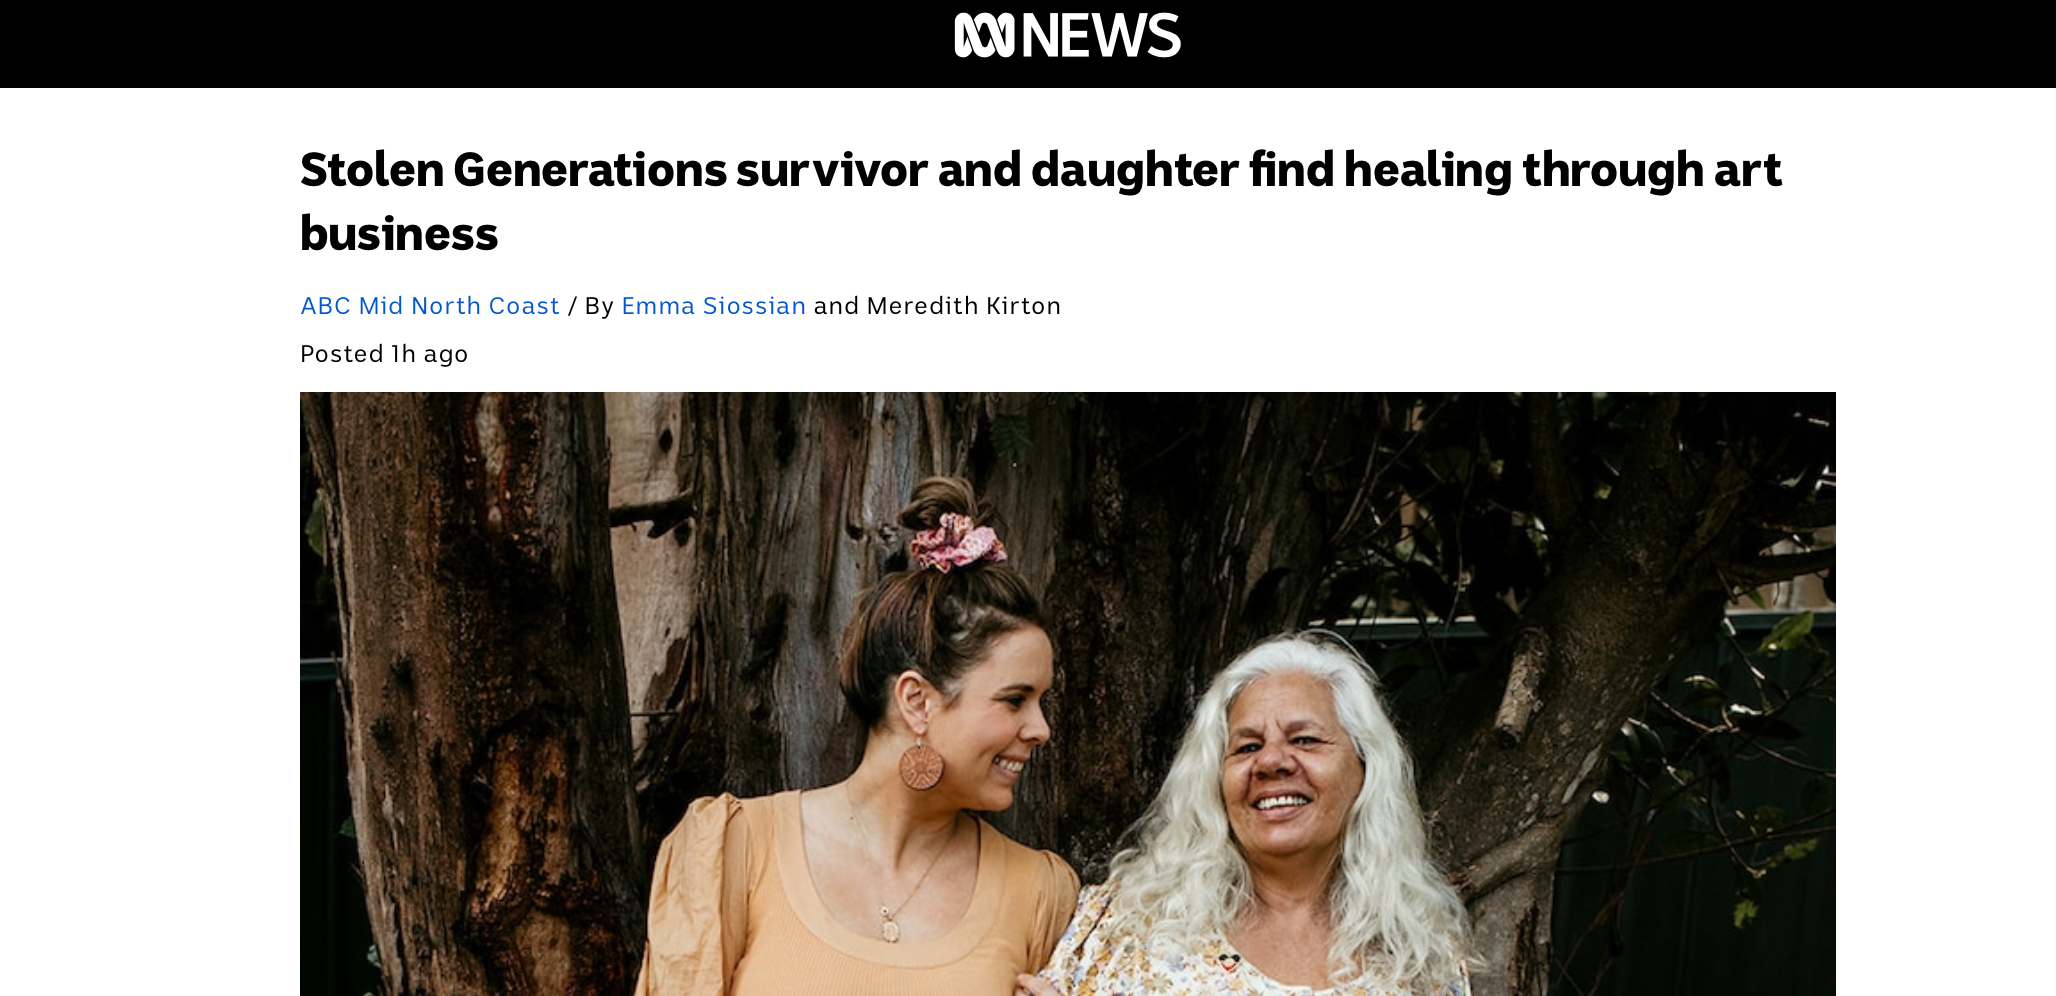Click the "Posted 1h ago" timestamp

coord(384,354)
